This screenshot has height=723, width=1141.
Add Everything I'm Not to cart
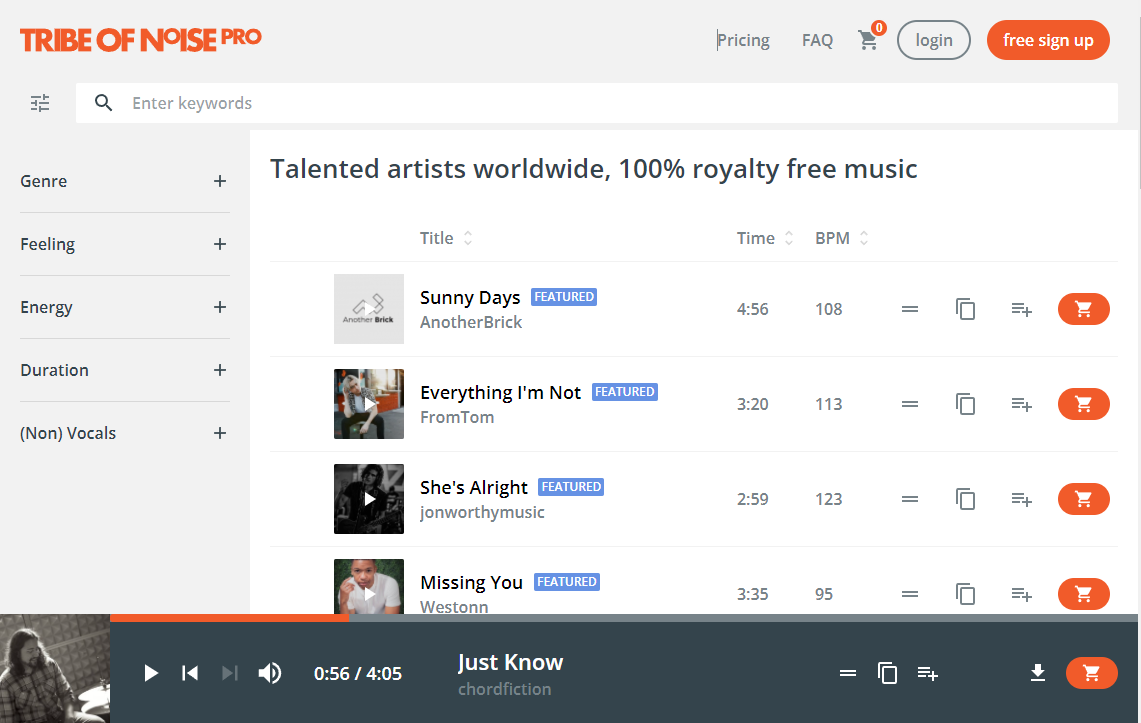coord(1084,404)
